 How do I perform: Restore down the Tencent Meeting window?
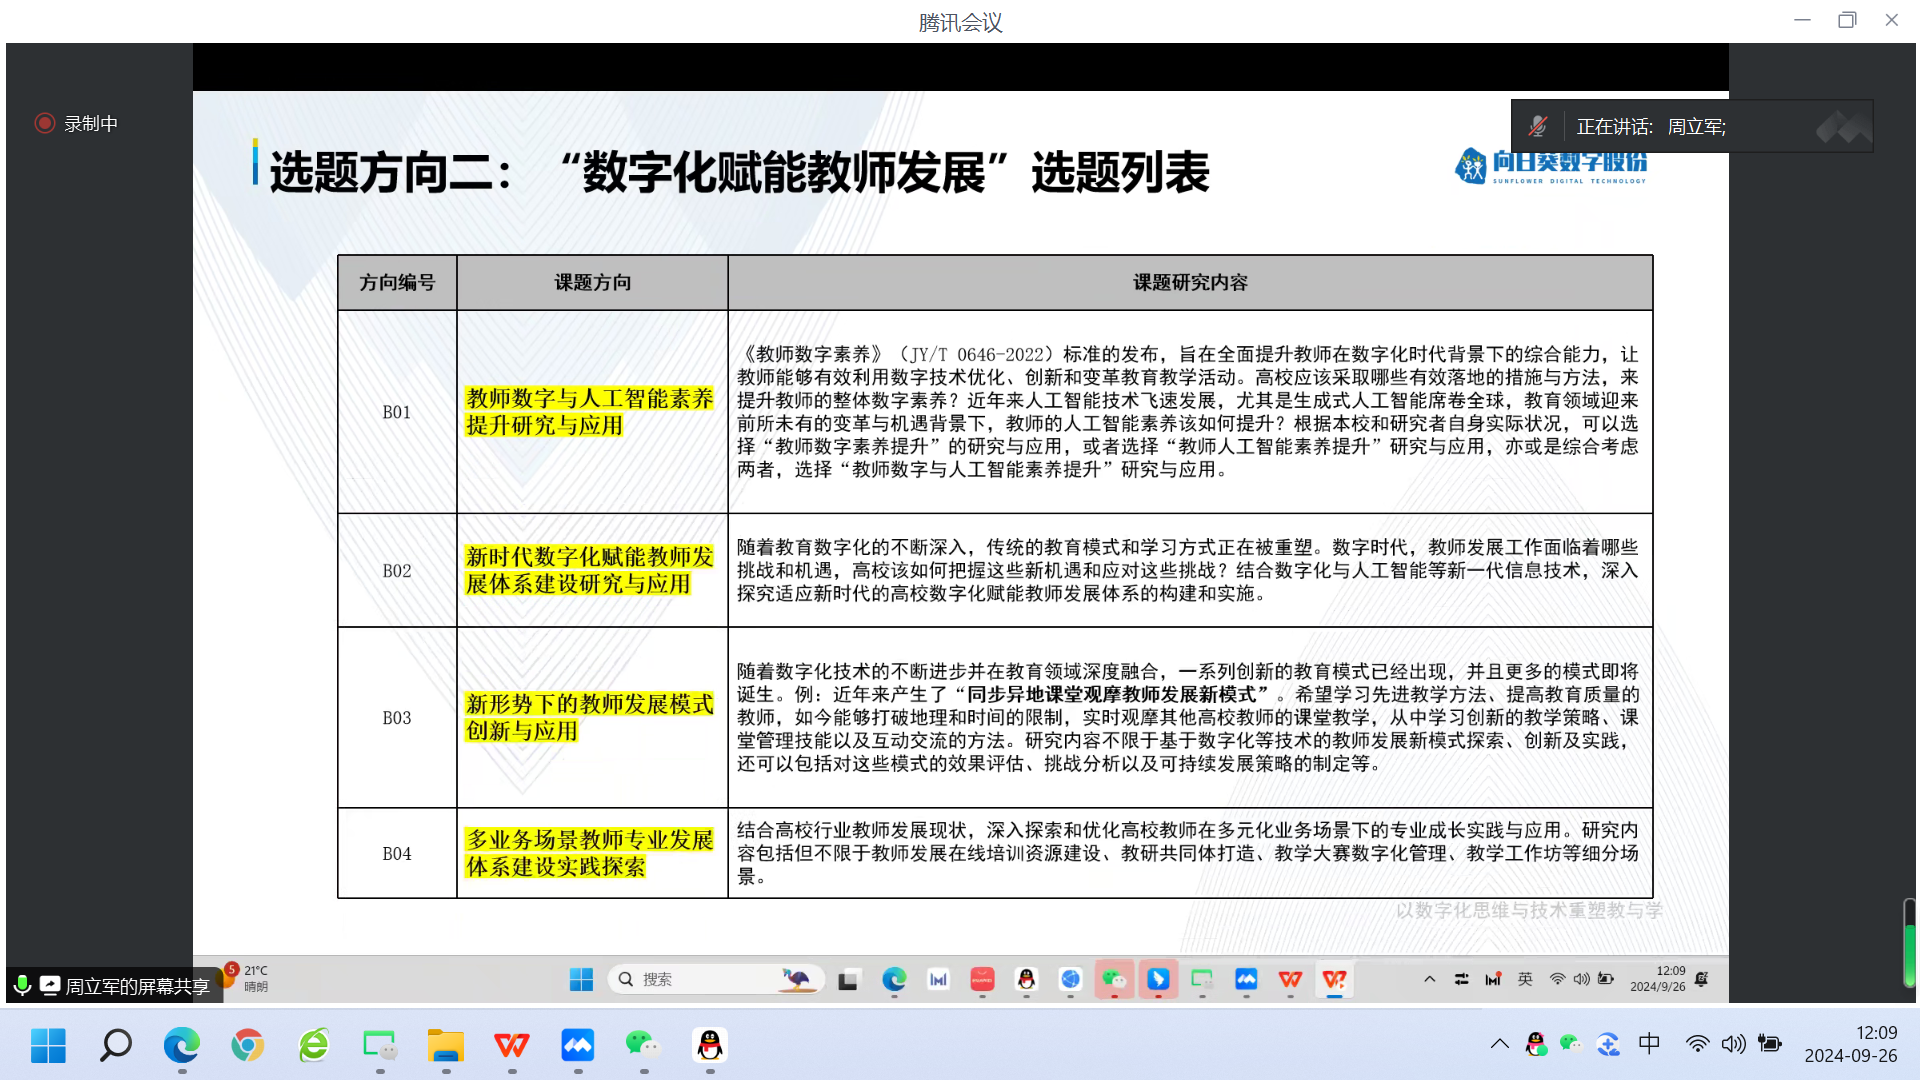[x=1847, y=20]
